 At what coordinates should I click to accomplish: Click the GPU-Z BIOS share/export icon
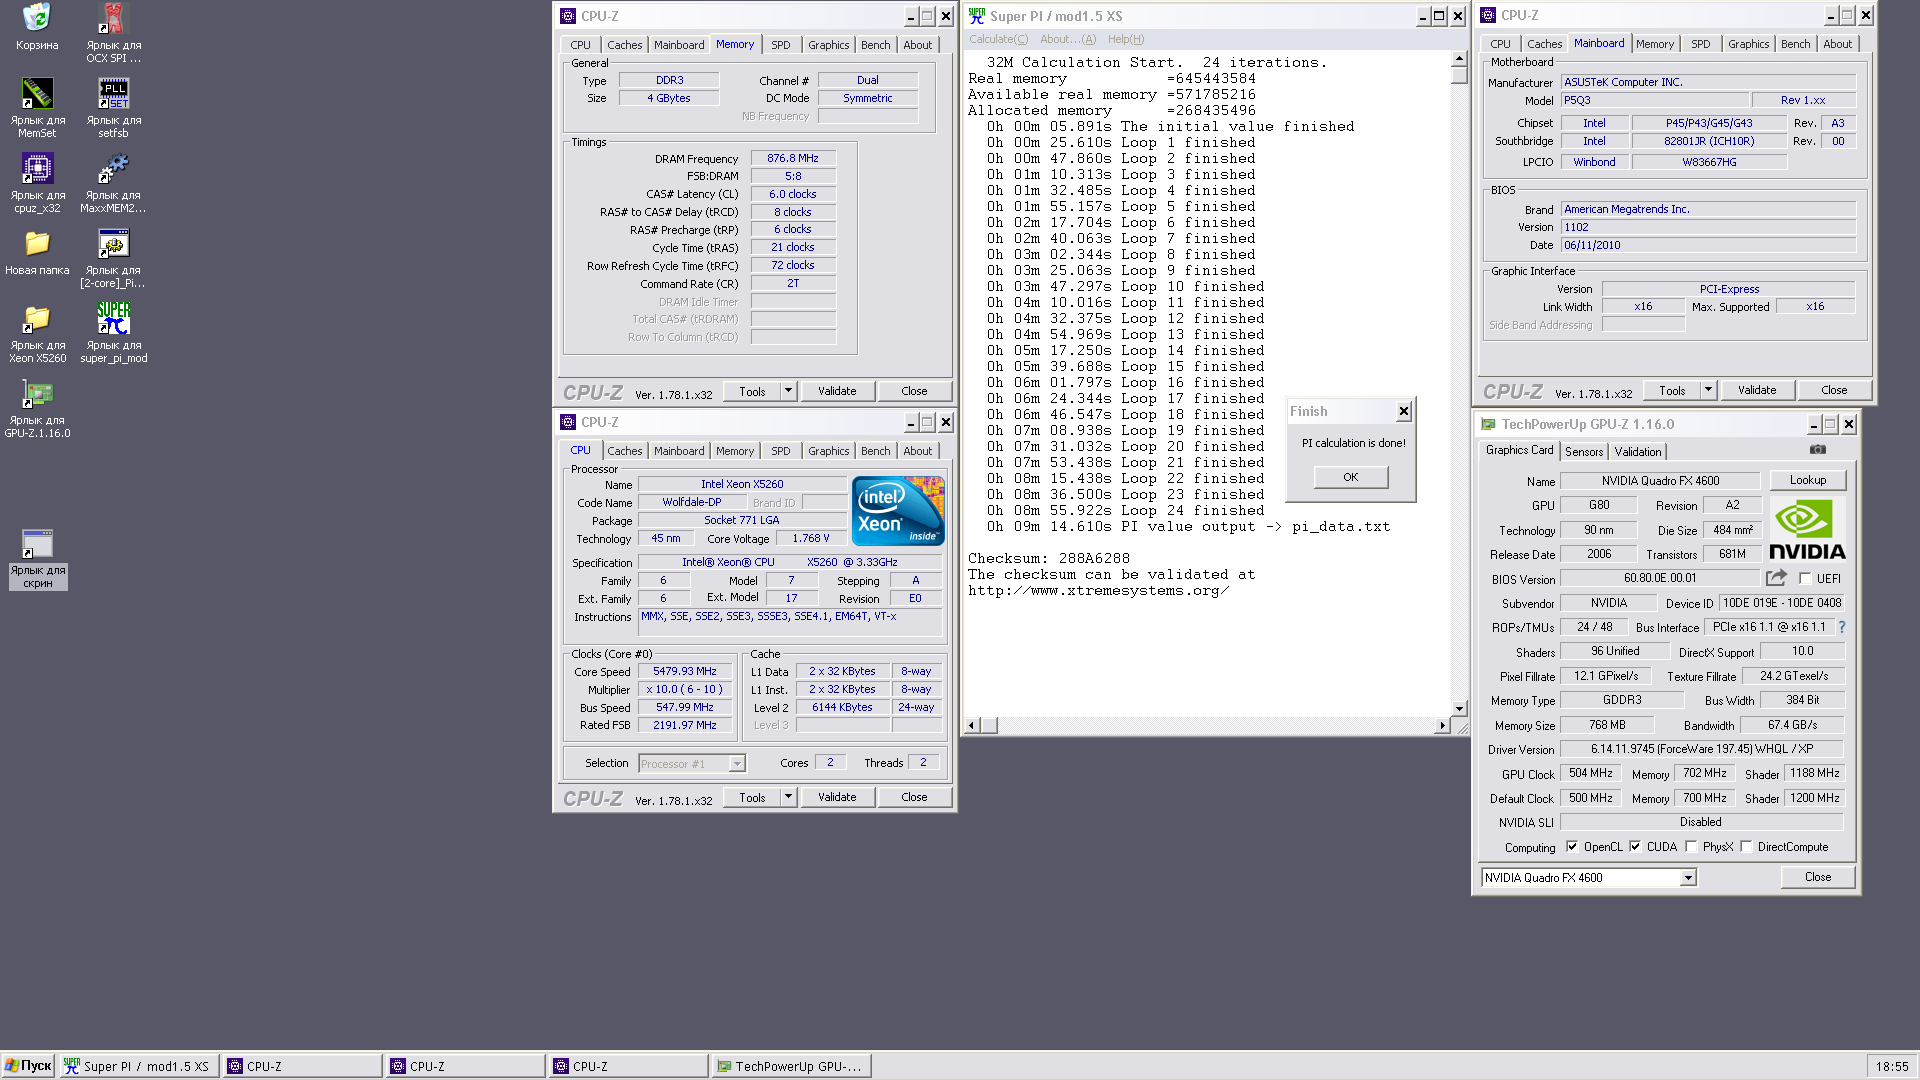tap(1776, 578)
